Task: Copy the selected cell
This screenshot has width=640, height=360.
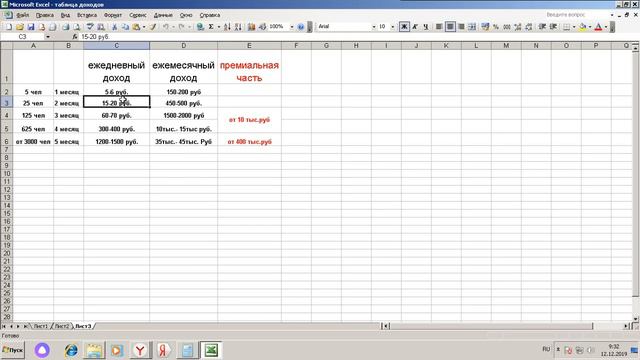Action: pyautogui.click(x=125, y=27)
